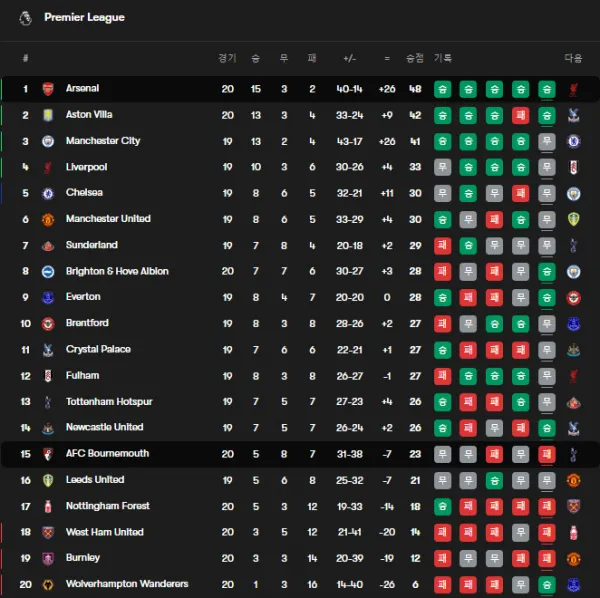This screenshot has height=598, width=600.
Task: Click Leeds United's next opponent crest
Action: click(573, 480)
